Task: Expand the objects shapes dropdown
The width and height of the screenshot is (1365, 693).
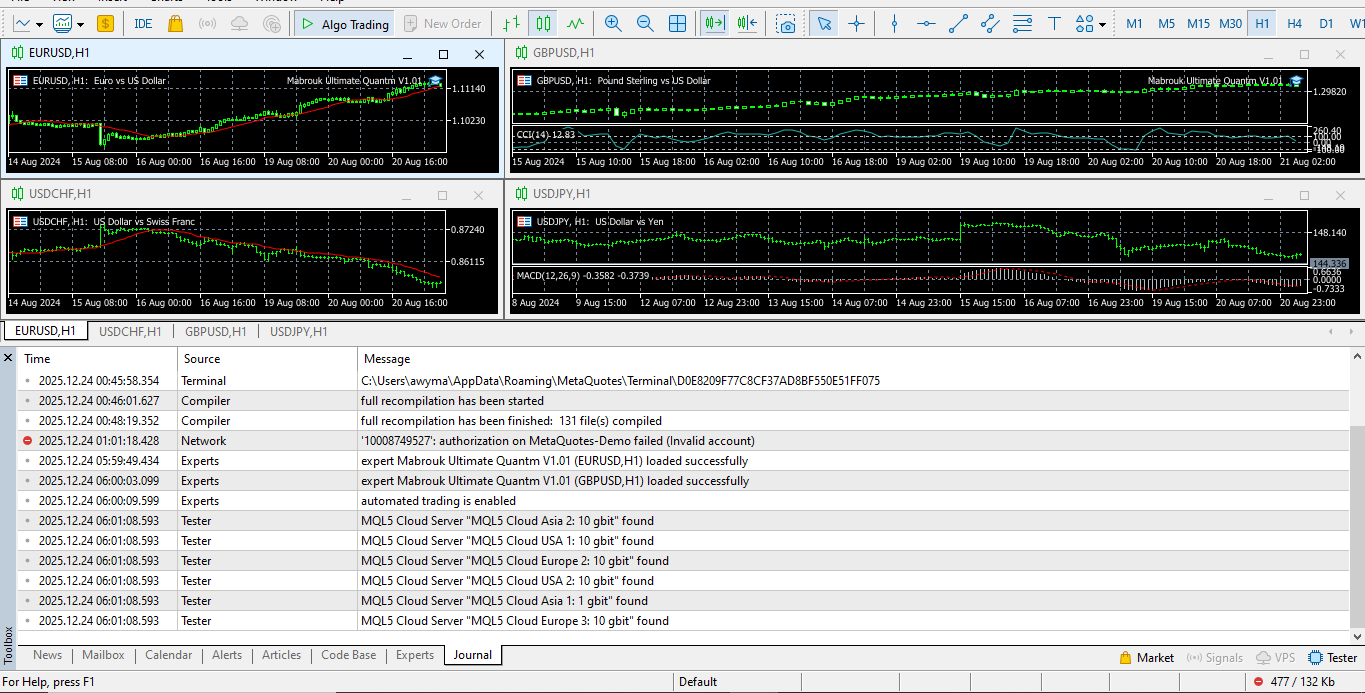Action: tap(1102, 24)
